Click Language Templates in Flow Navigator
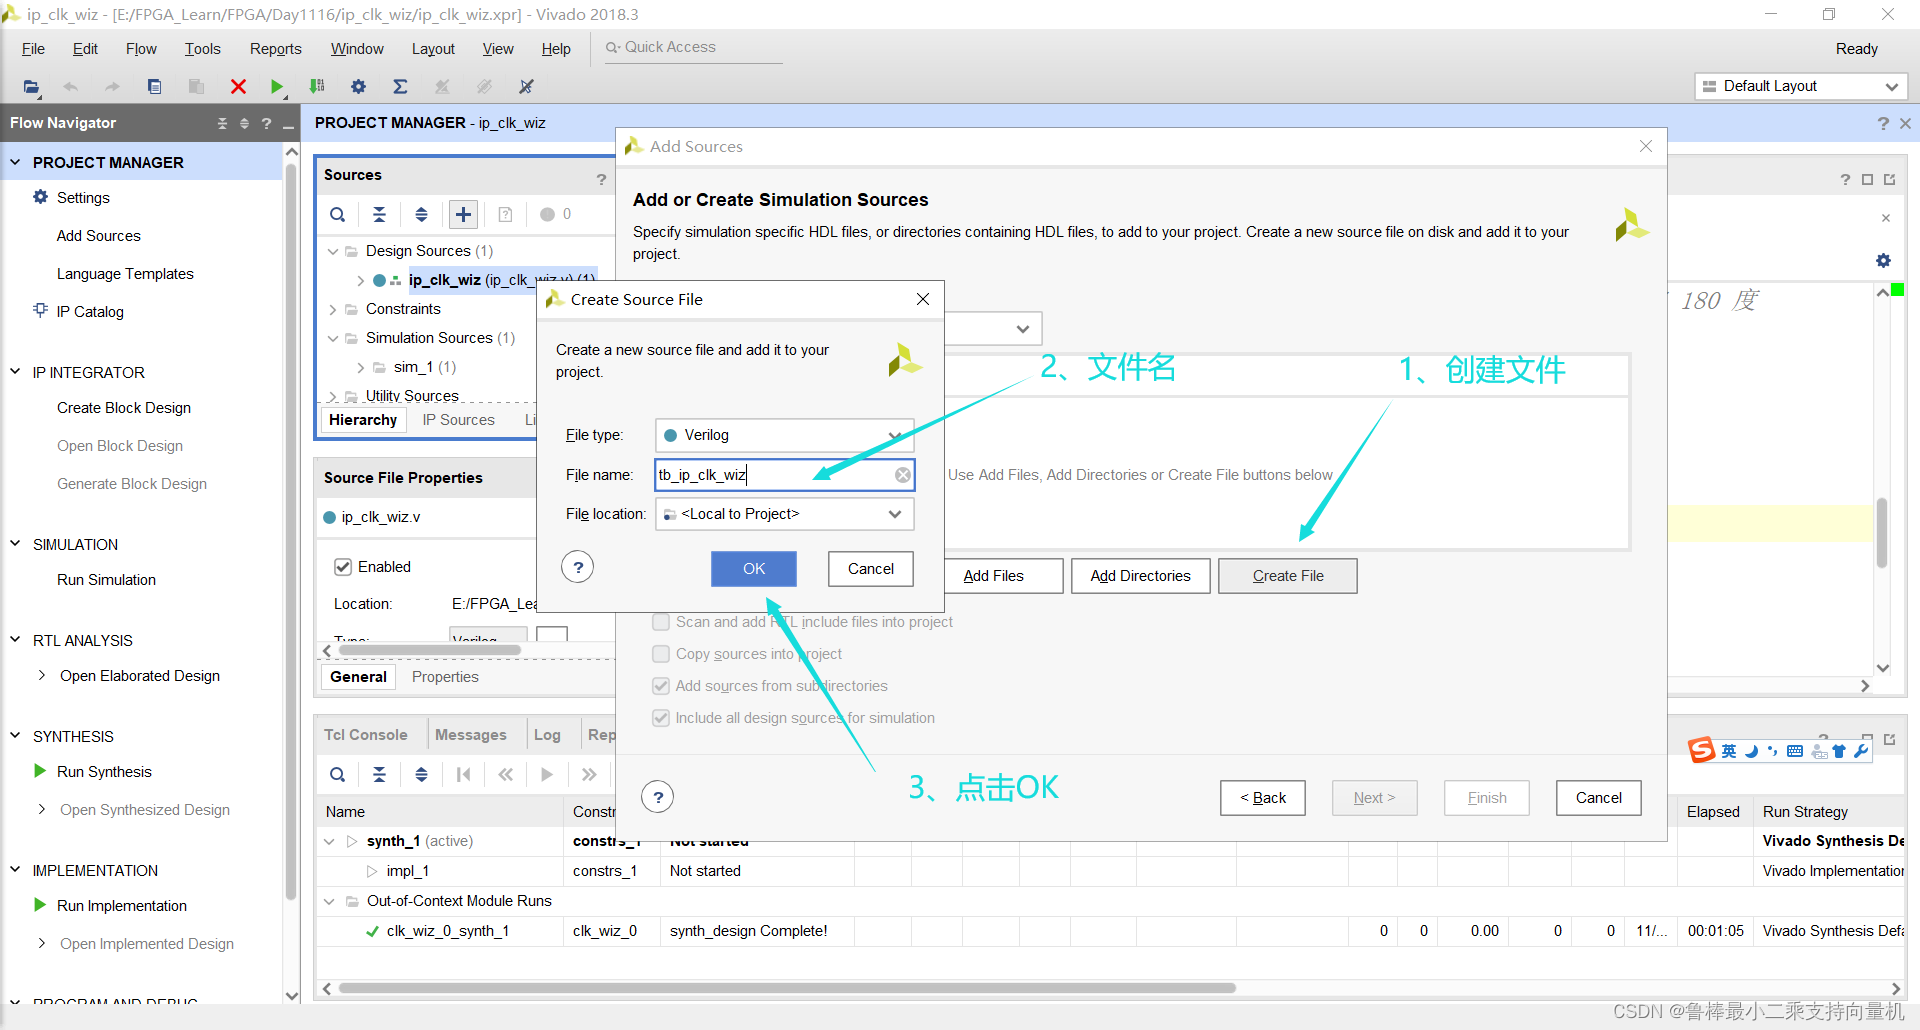 (x=125, y=274)
